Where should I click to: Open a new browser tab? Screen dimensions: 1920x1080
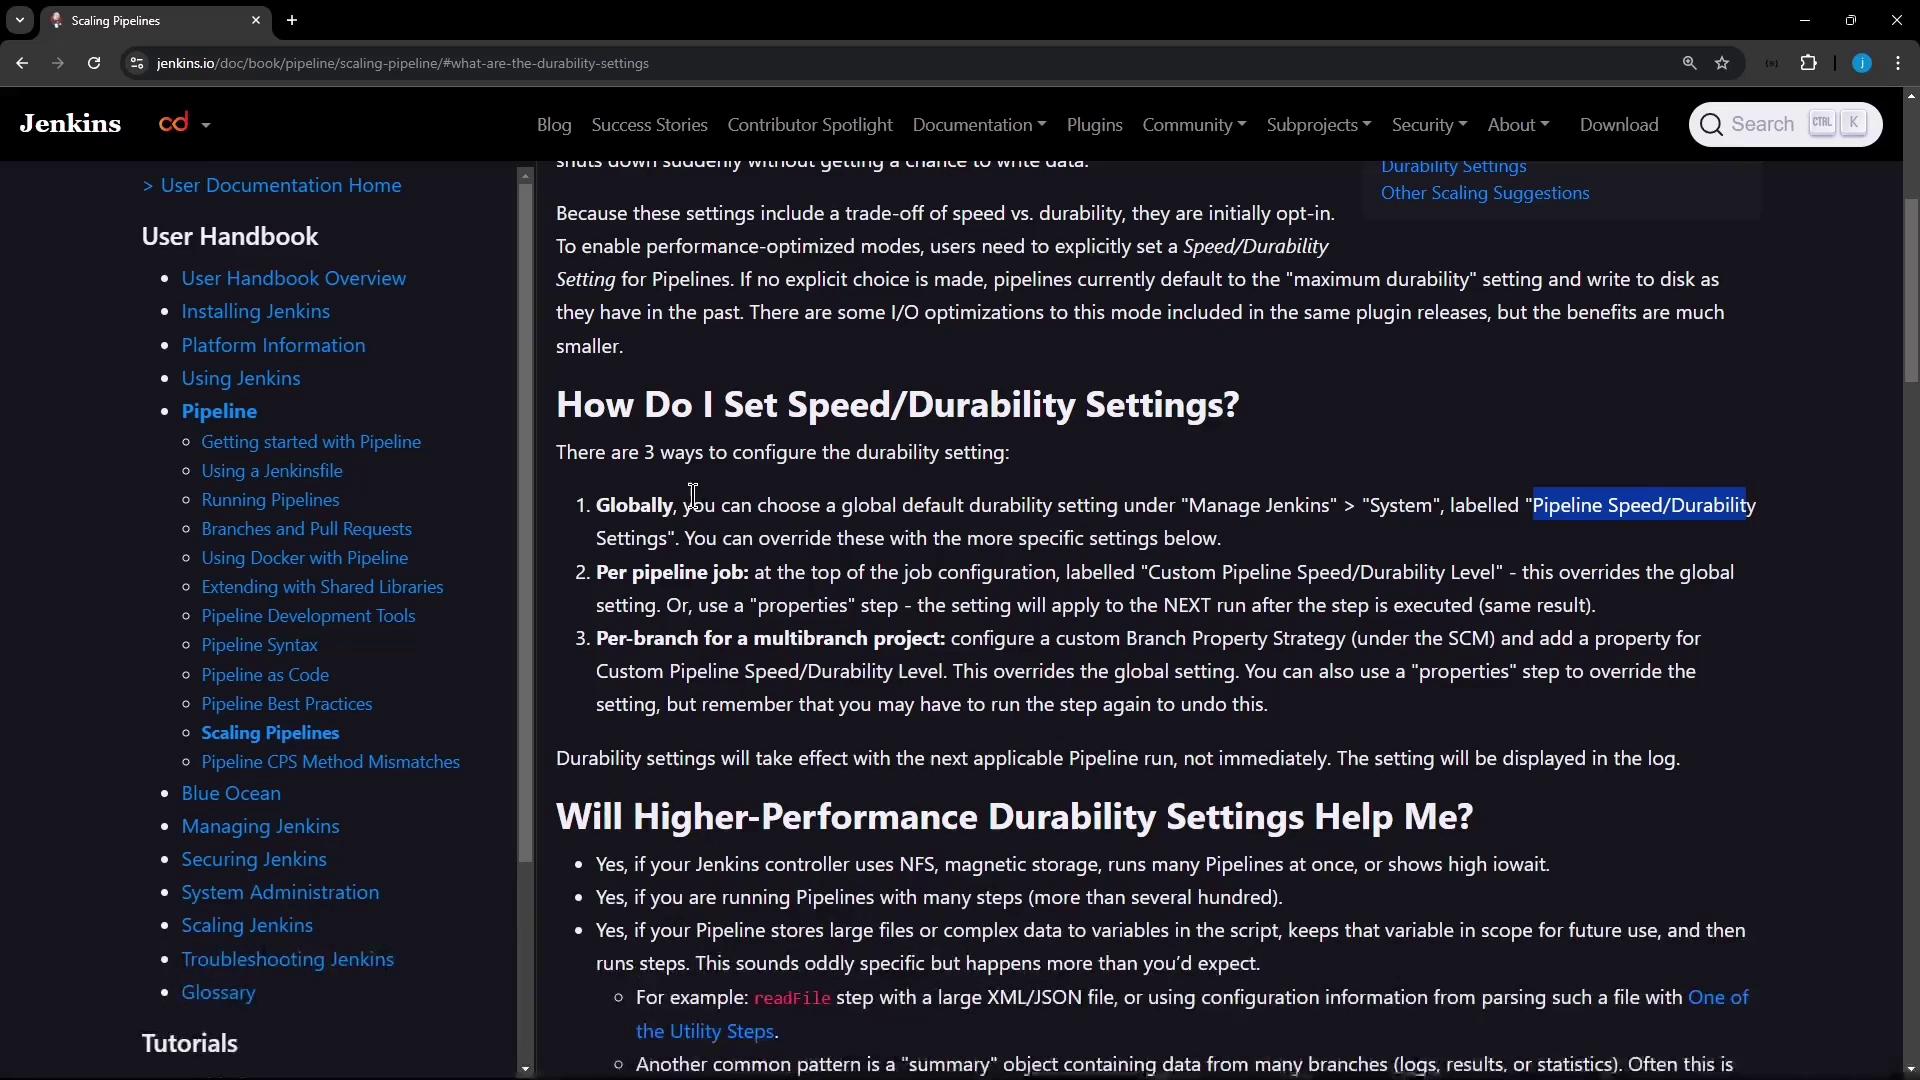(292, 20)
